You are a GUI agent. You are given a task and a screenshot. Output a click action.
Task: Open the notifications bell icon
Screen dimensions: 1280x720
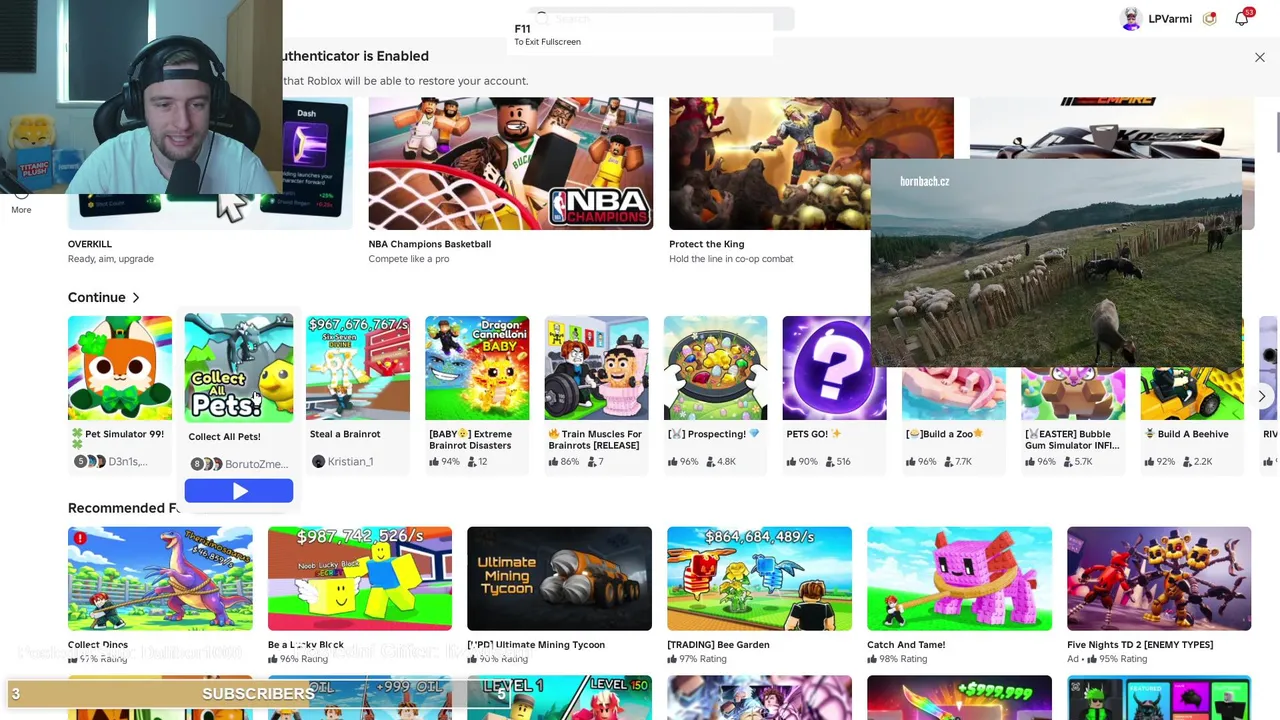(x=1242, y=19)
